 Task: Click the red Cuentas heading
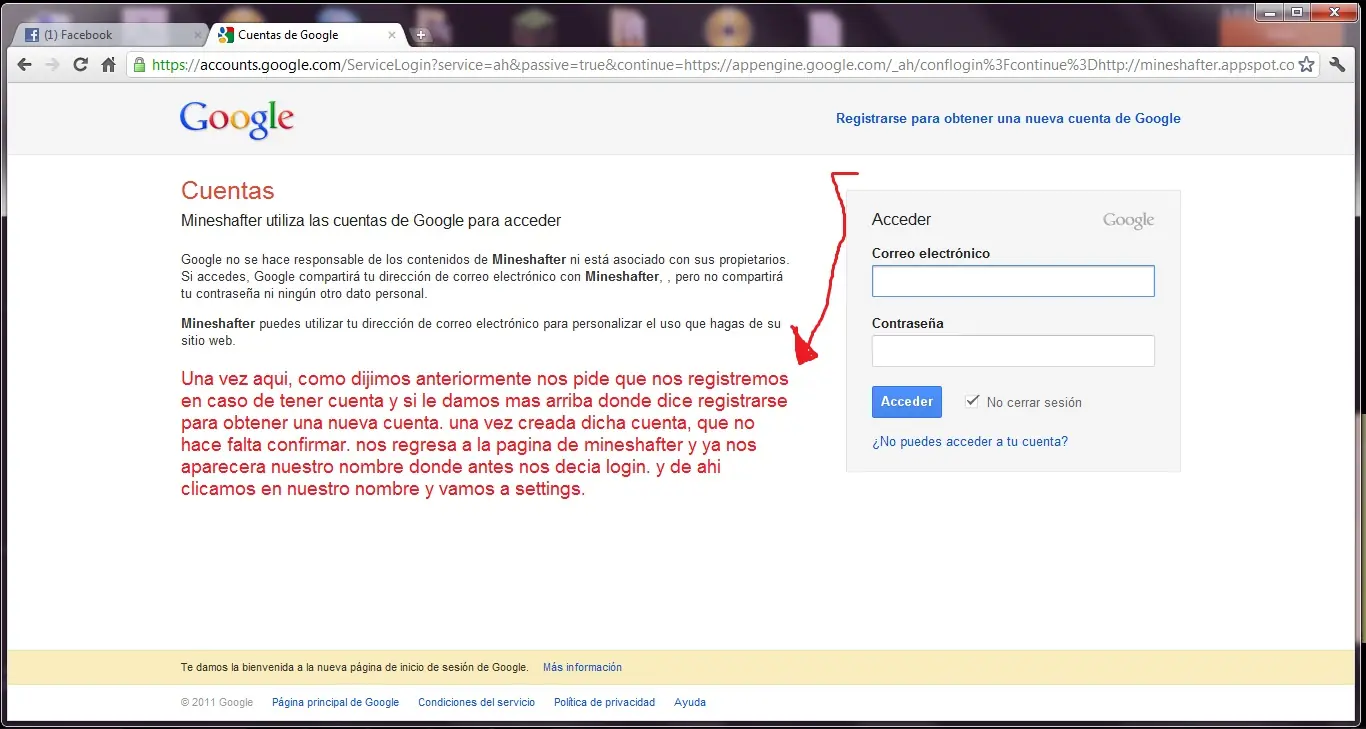tap(227, 191)
